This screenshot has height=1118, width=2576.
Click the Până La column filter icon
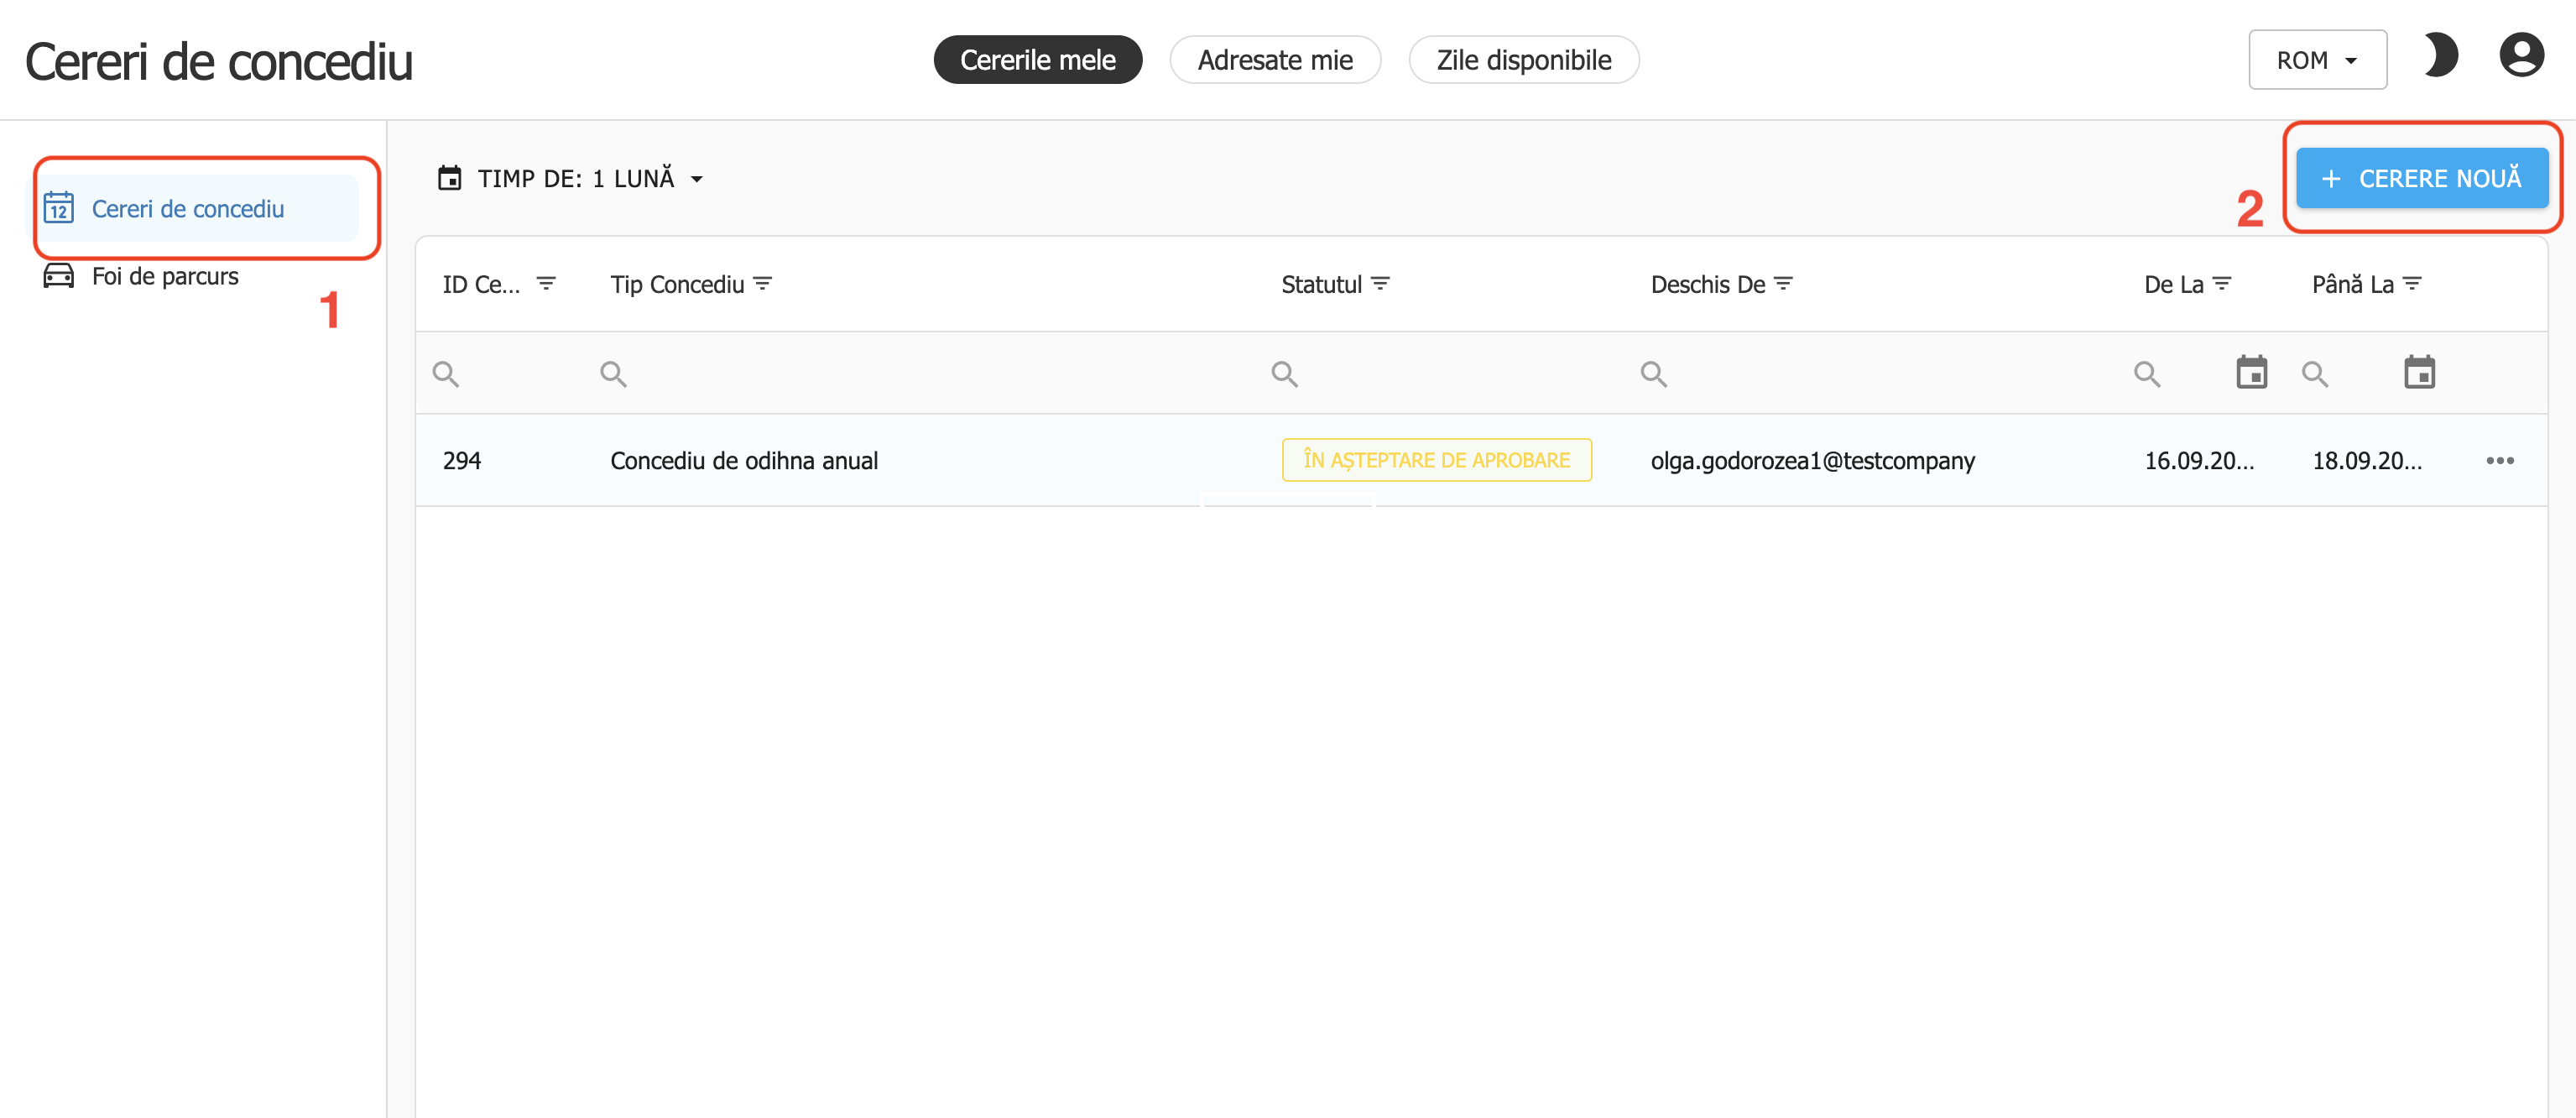pos(2412,284)
